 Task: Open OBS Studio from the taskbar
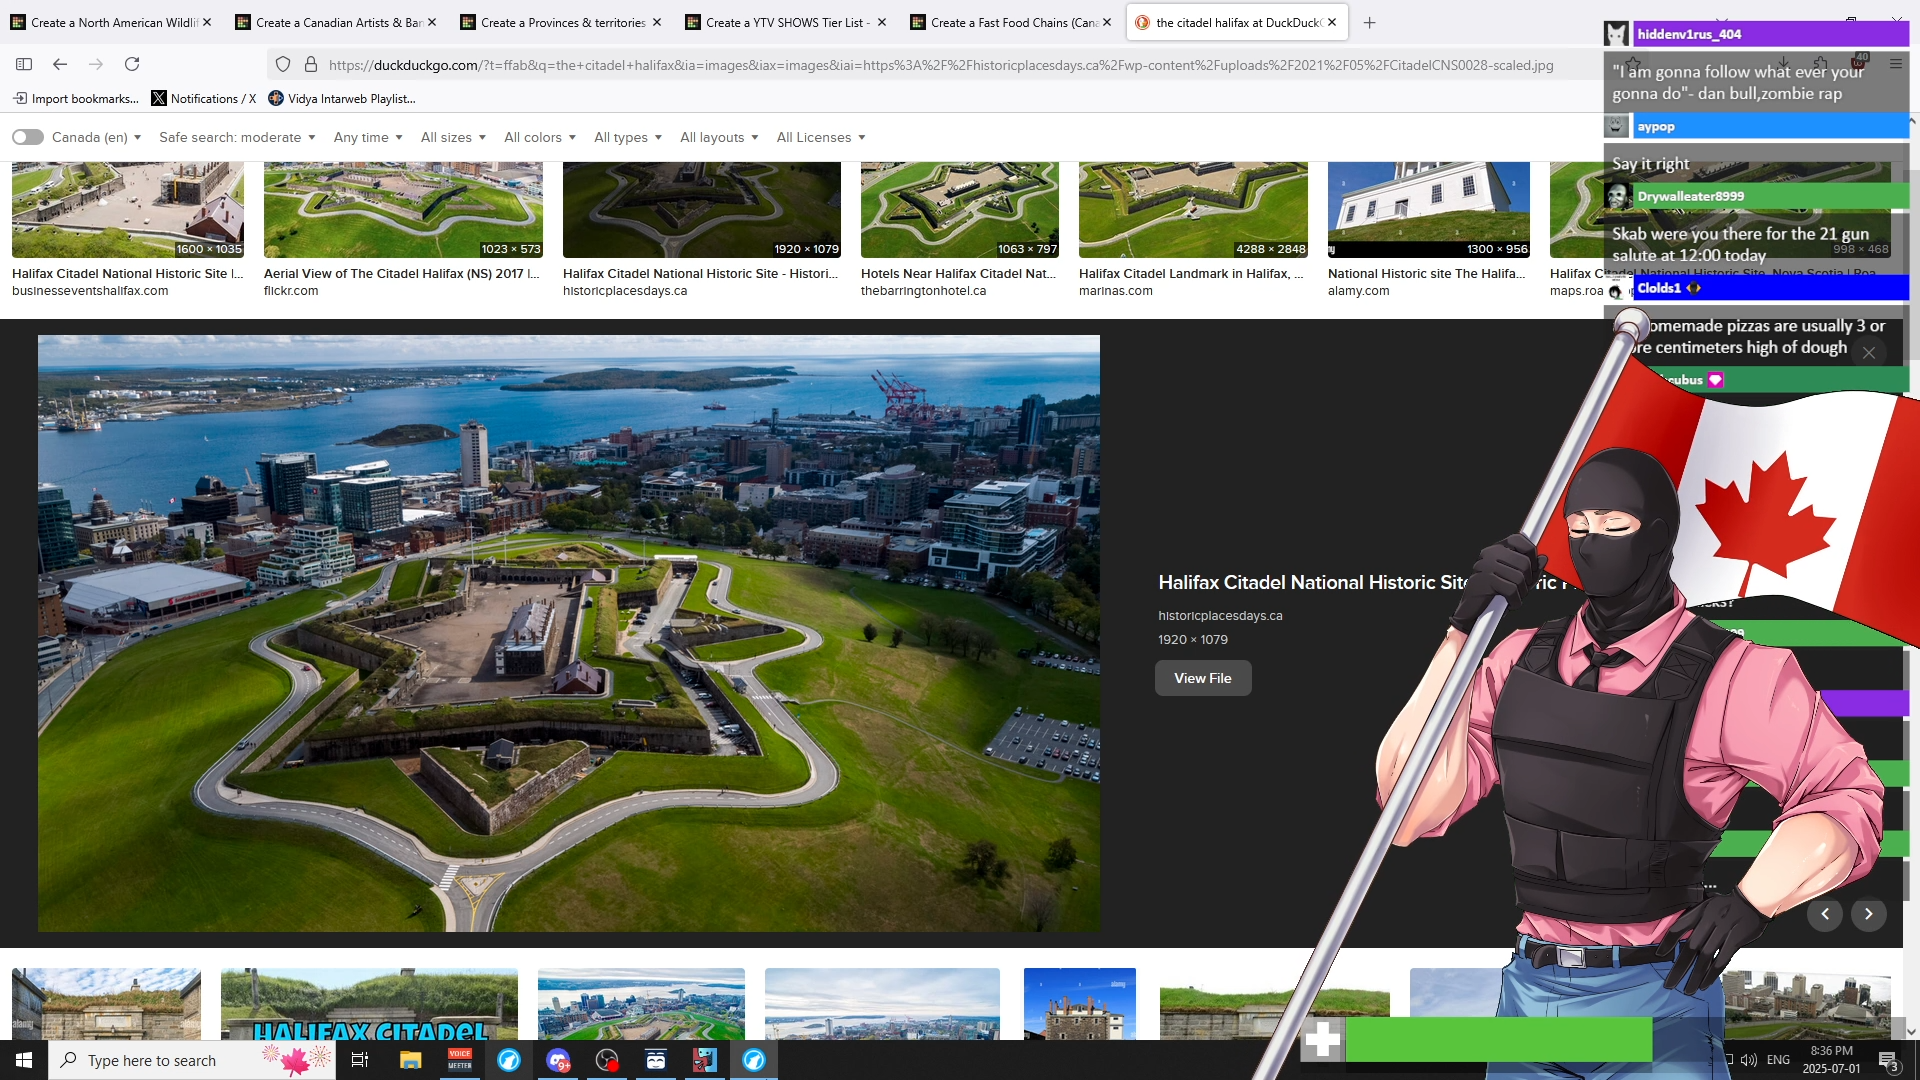607,1060
